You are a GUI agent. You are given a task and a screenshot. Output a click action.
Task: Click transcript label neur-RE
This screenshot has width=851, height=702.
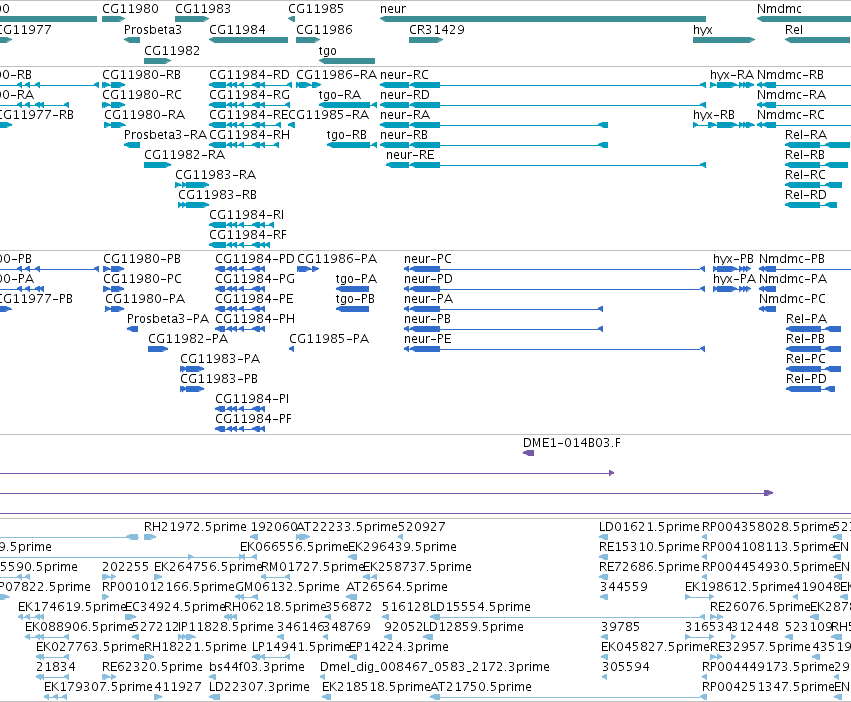(410, 155)
